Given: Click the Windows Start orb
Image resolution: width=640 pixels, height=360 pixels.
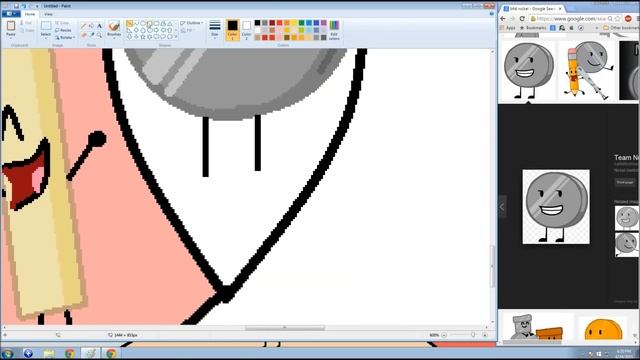Looking at the screenshot, I should click(7, 353).
